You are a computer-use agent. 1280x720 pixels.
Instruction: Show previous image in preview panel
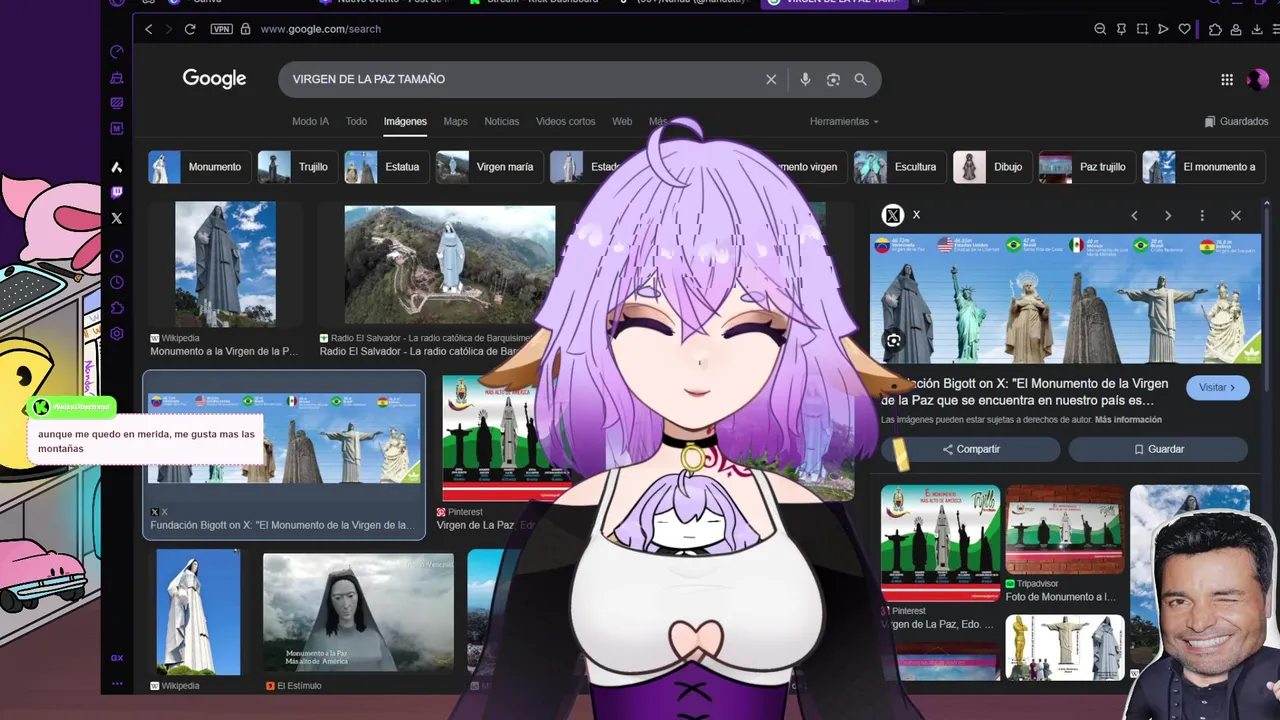click(x=1134, y=215)
